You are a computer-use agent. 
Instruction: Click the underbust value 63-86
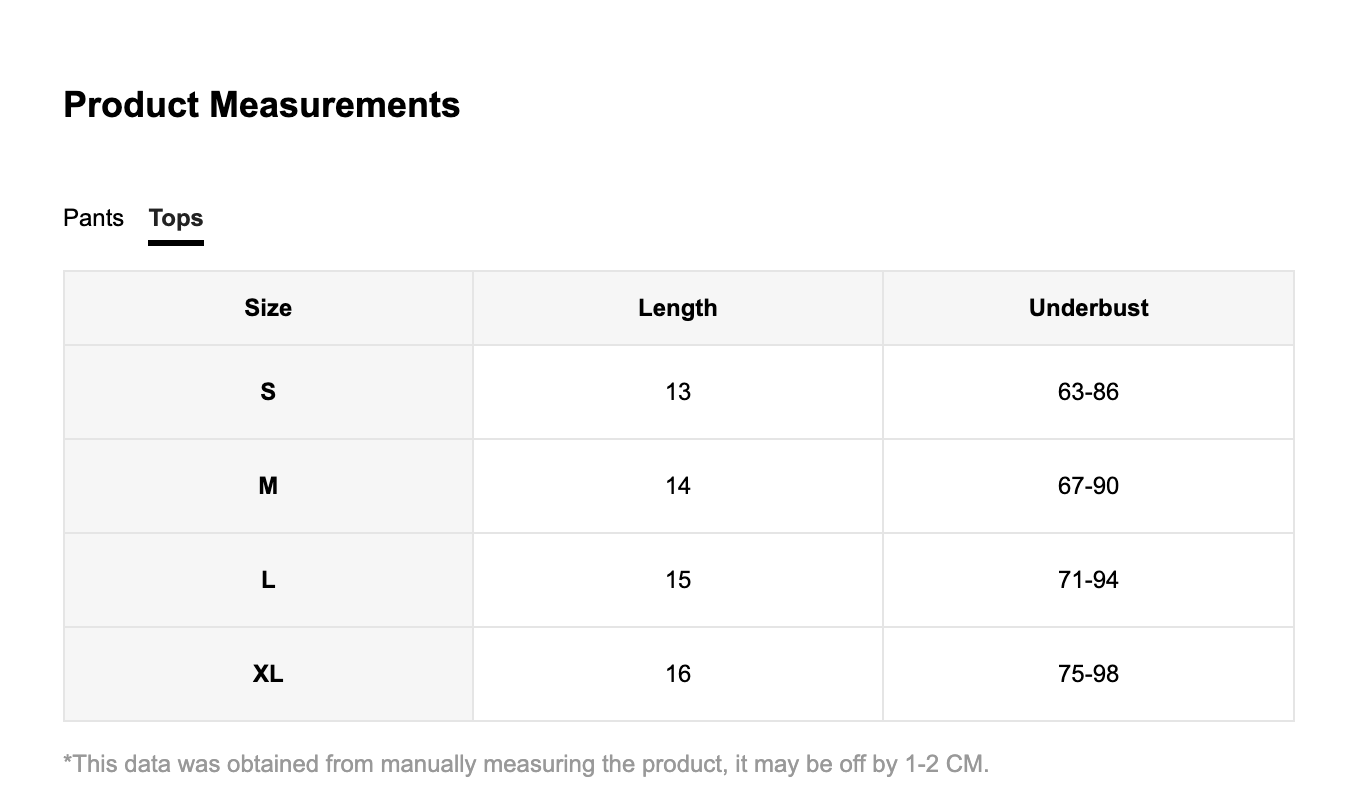click(1088, 392)
